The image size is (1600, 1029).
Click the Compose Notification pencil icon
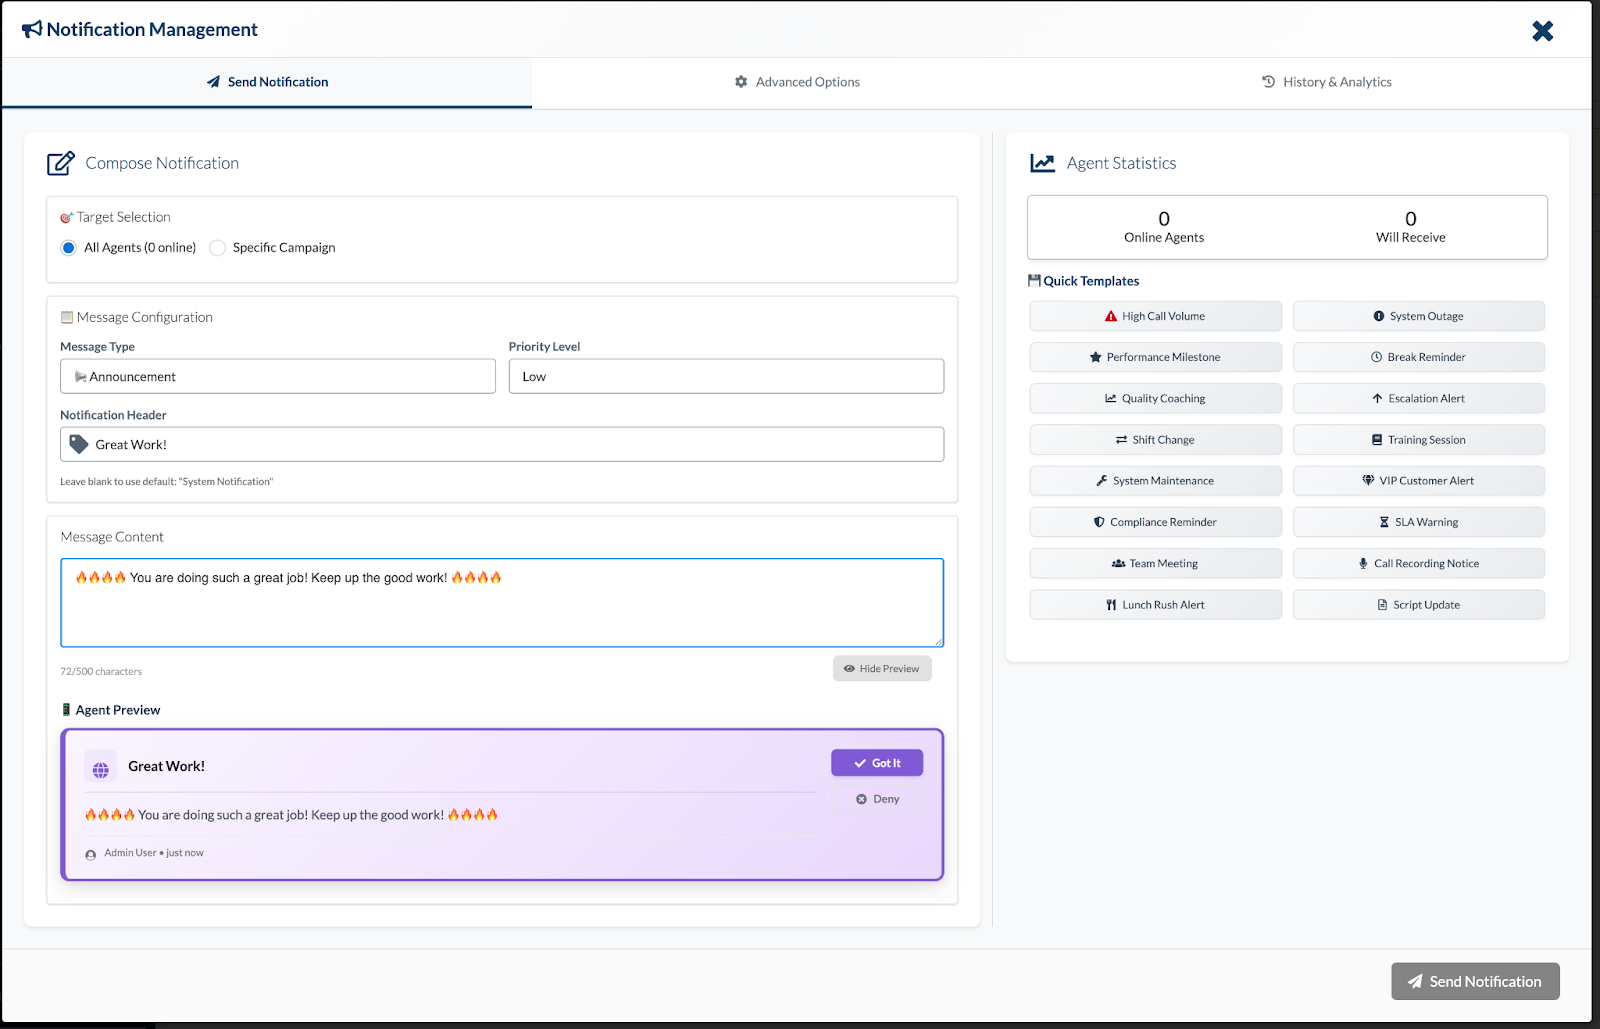60,162
